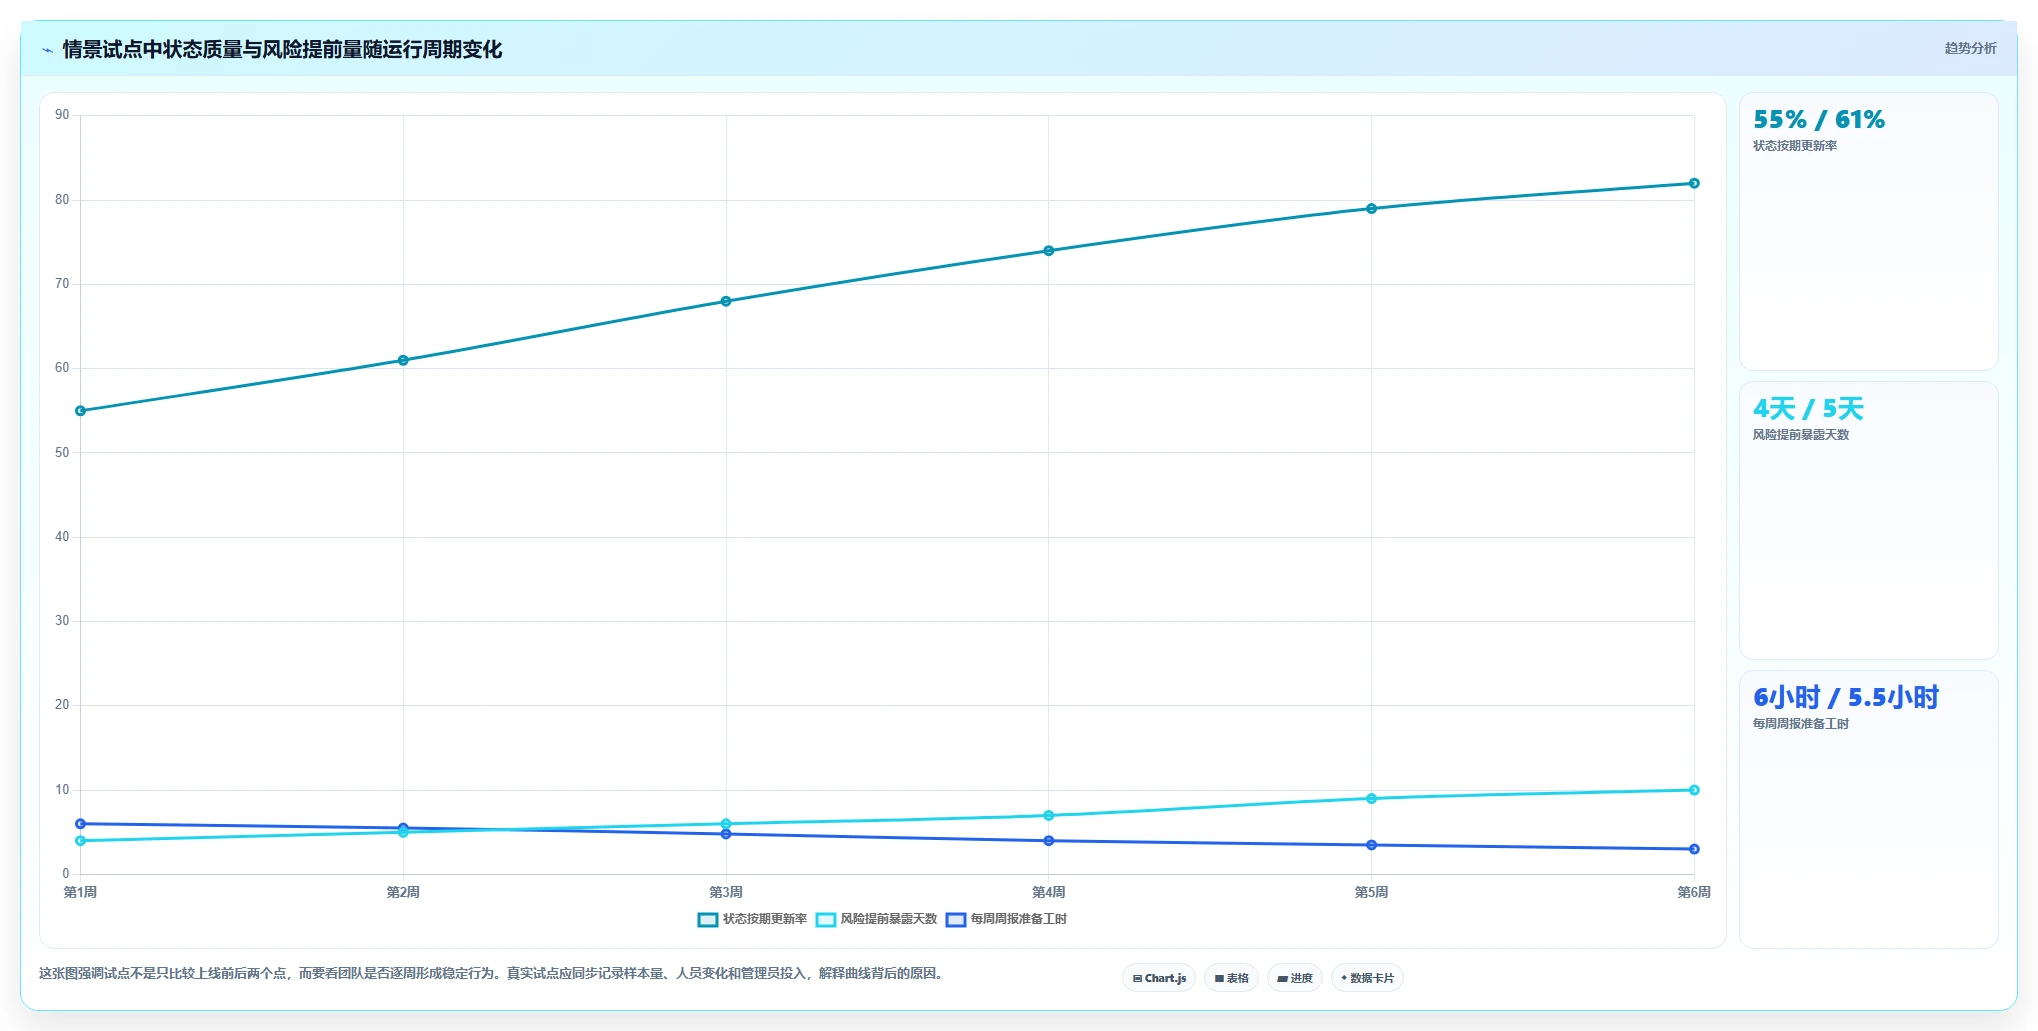Click the 风险提前暴露天数 week 5 data point
Viewport: 2038px width, 1031px height.
[x=1371, y=798]
